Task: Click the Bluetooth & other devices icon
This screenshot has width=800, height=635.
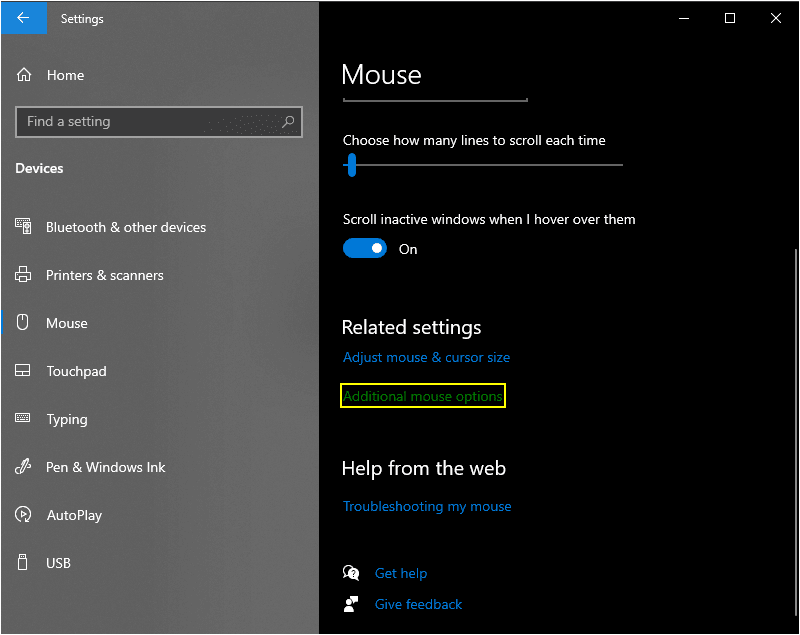Action: click(x=23, y=226)
